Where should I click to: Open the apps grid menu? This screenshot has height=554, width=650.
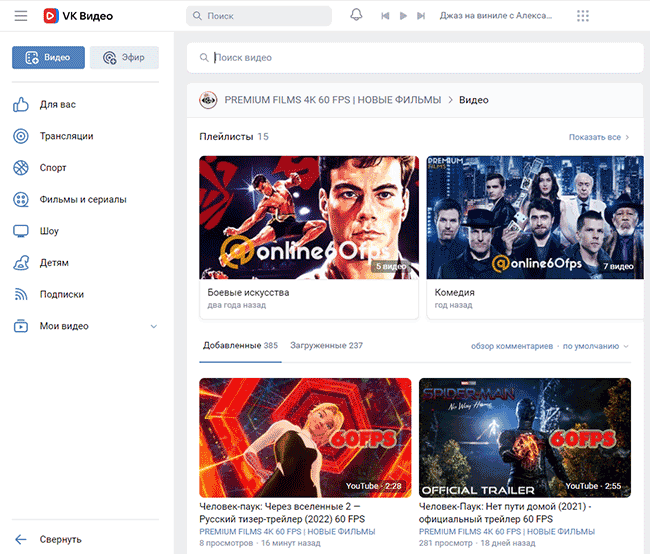583,16
